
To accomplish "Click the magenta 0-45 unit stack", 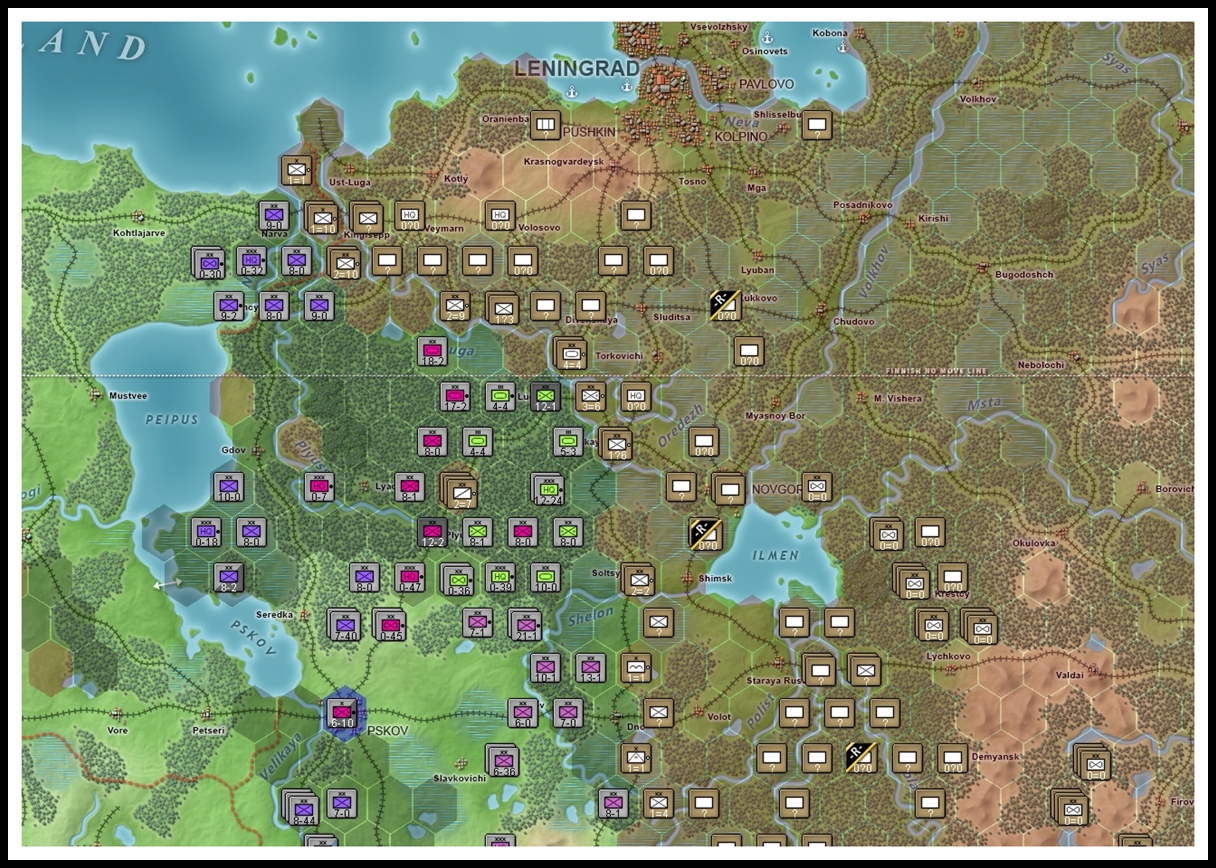I will coord(389,625).
